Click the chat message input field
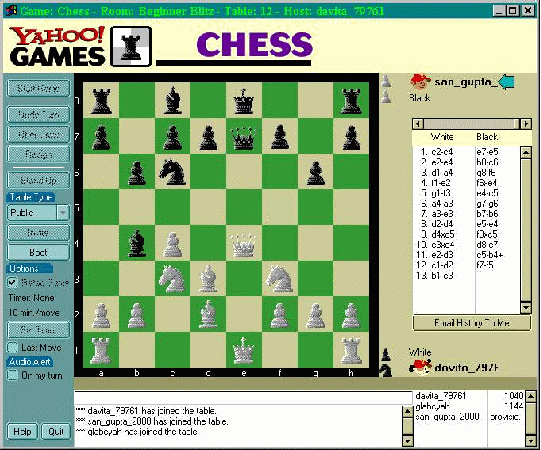The image size is (541, 450). pyautogui.click(x=244, y=398)
